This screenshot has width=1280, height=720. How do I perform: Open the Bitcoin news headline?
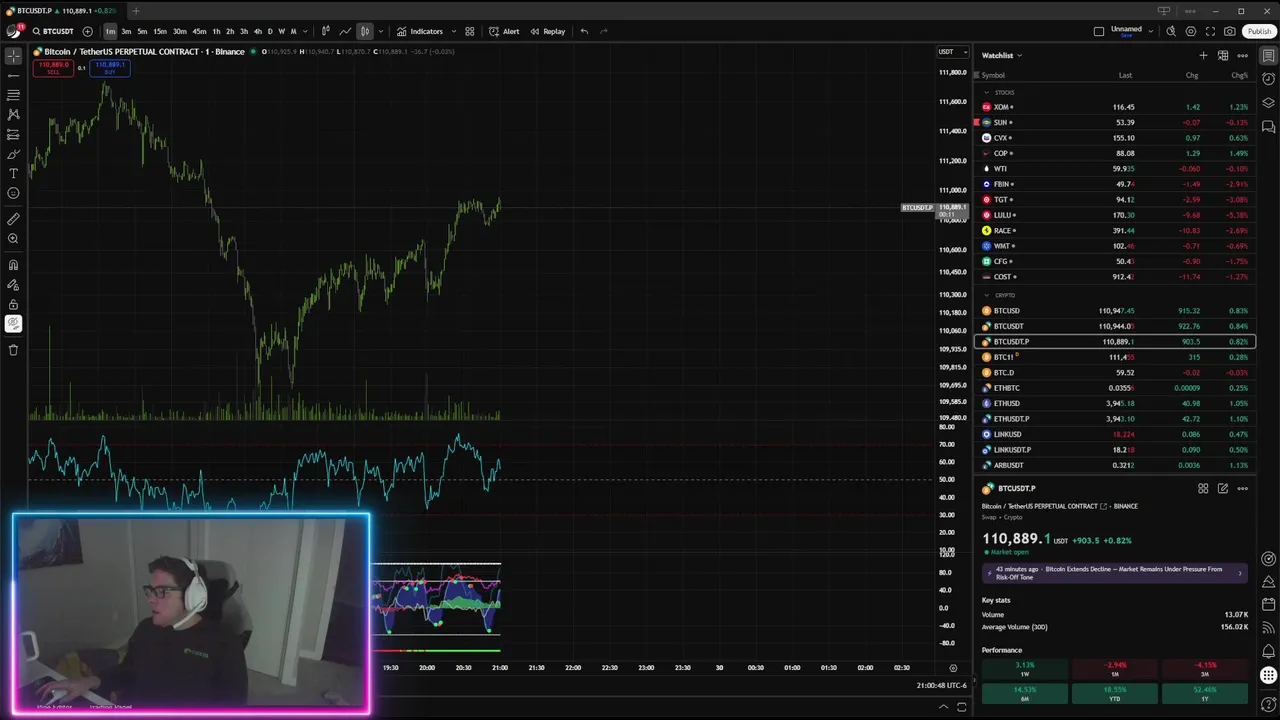pos(1114,573)
